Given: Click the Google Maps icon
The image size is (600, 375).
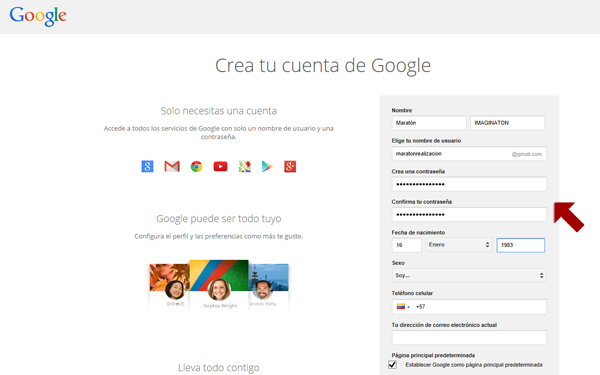Looking at the screenshot, I should tap(245, 166).
